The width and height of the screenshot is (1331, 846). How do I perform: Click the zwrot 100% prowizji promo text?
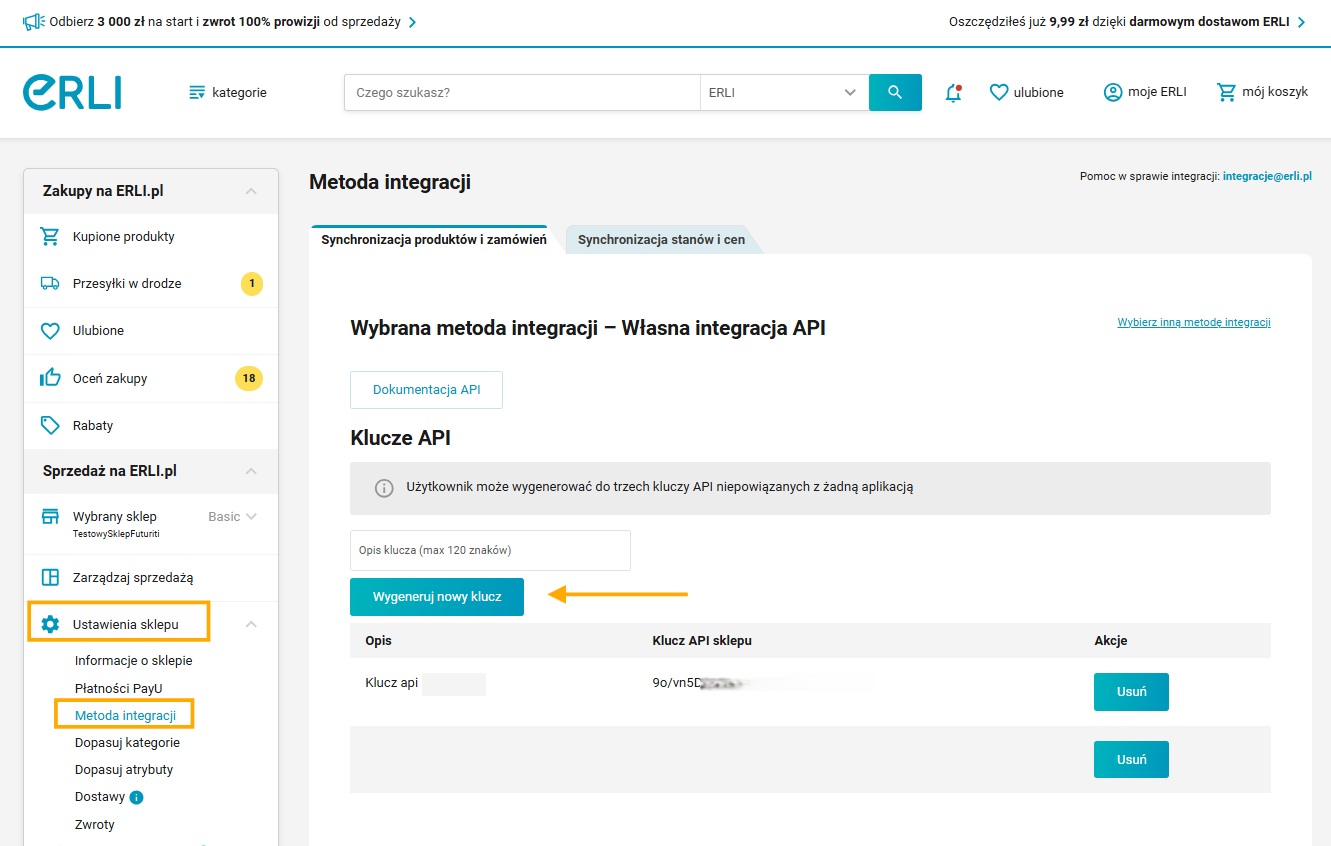point(263,22)
